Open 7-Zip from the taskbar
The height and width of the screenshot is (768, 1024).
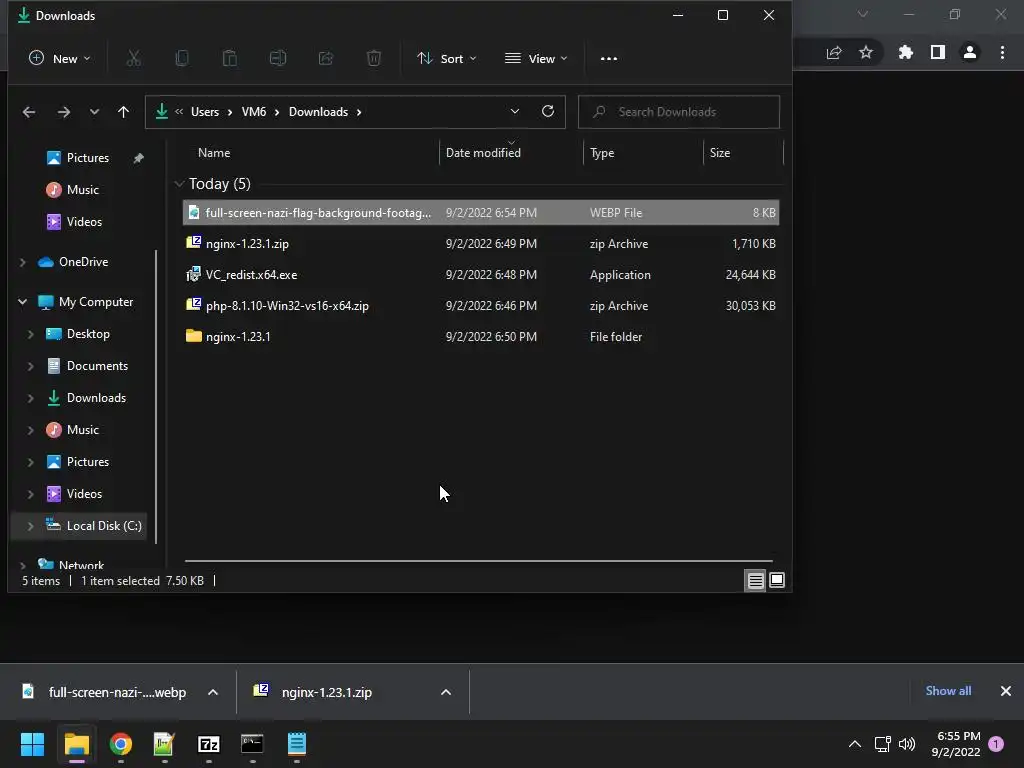pyautogui.click(x=208, y=744)
